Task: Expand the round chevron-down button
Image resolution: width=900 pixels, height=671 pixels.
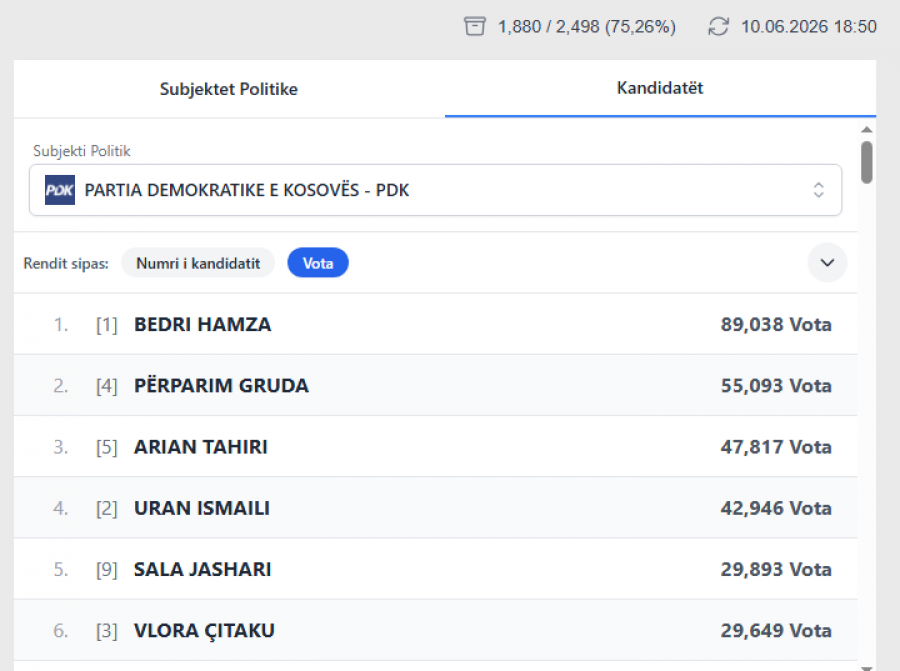Action: point(827,263)
